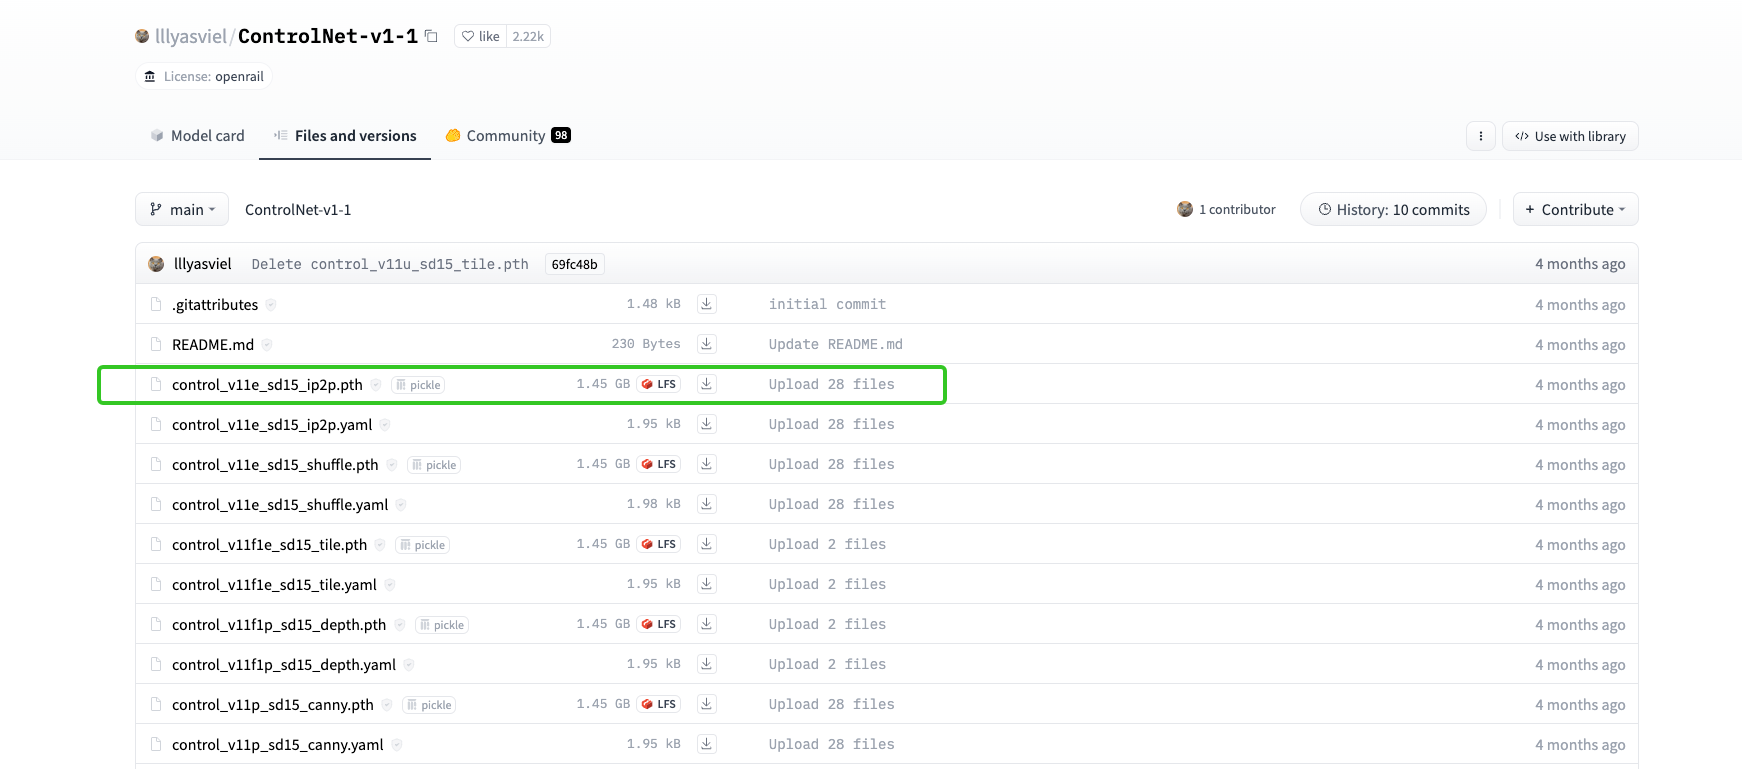Screen dimensions: 1742x769
Task: Download the README.md file
Action: click(x=706, y=344)
